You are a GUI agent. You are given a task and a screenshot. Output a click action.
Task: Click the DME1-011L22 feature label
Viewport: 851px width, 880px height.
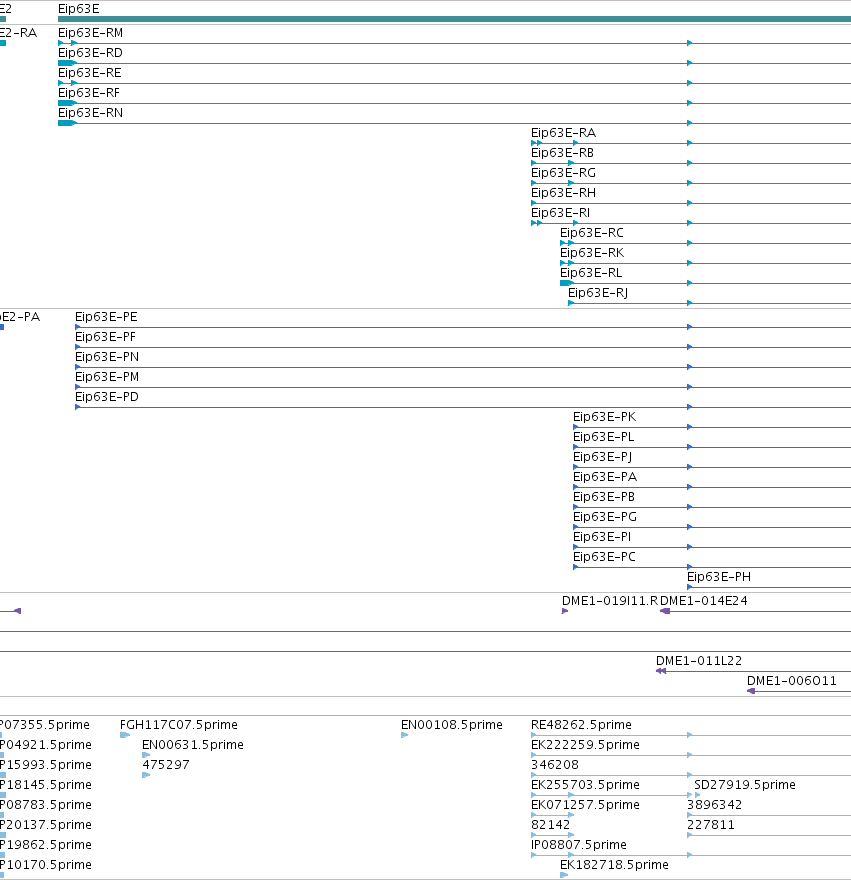tap(699, 661)
